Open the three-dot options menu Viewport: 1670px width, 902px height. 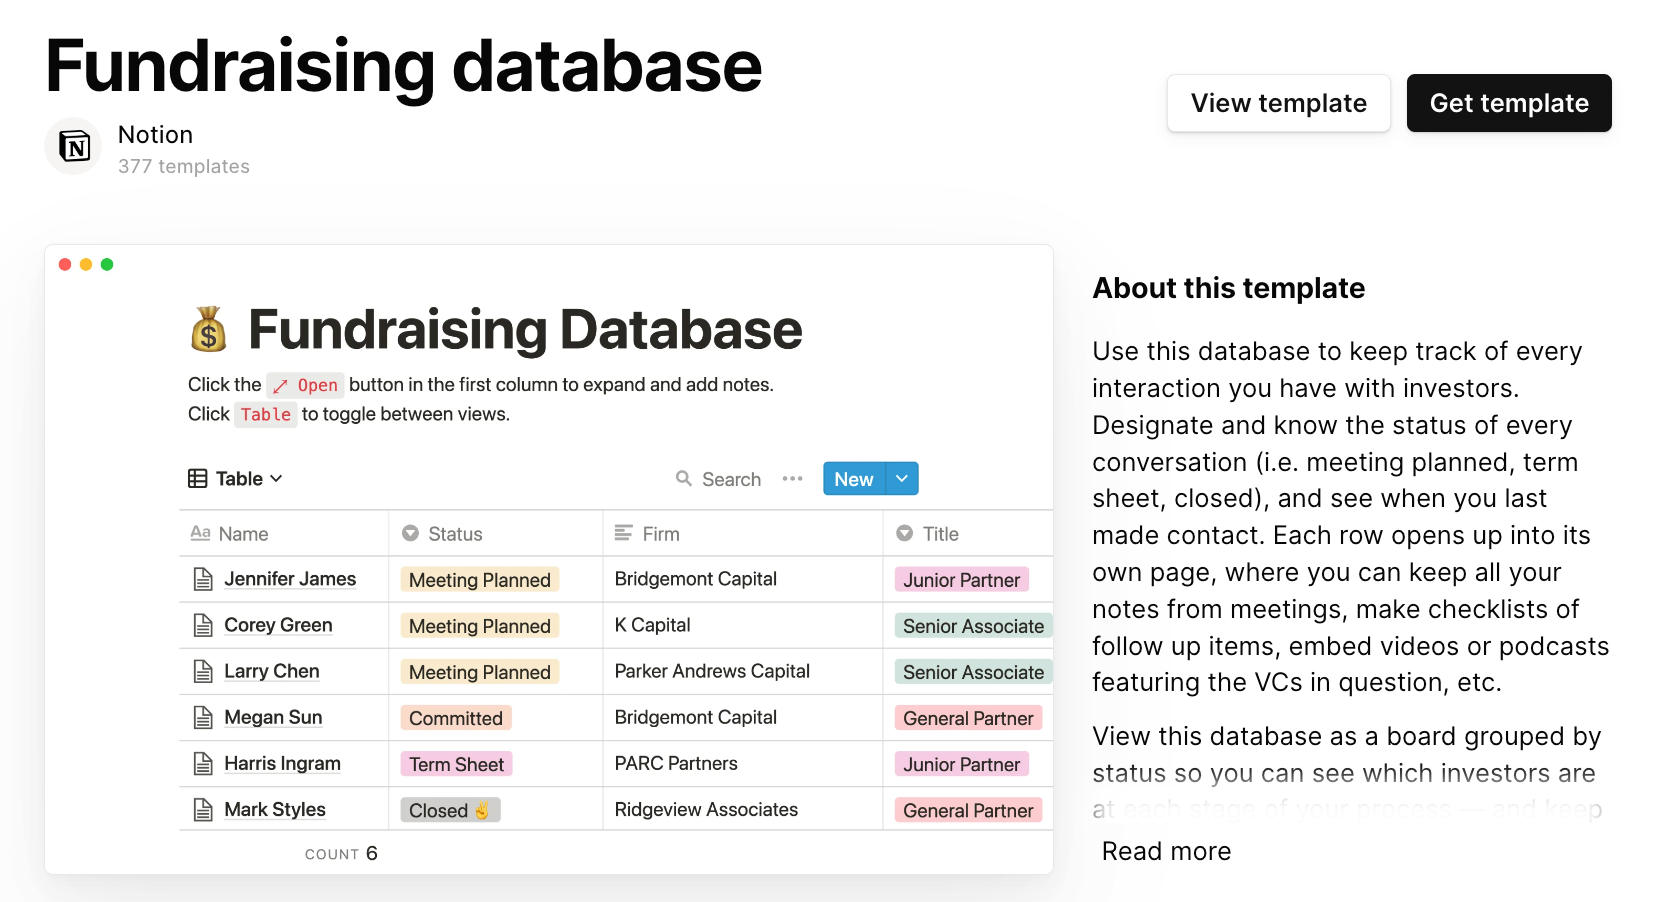click(x=793, y=479)
